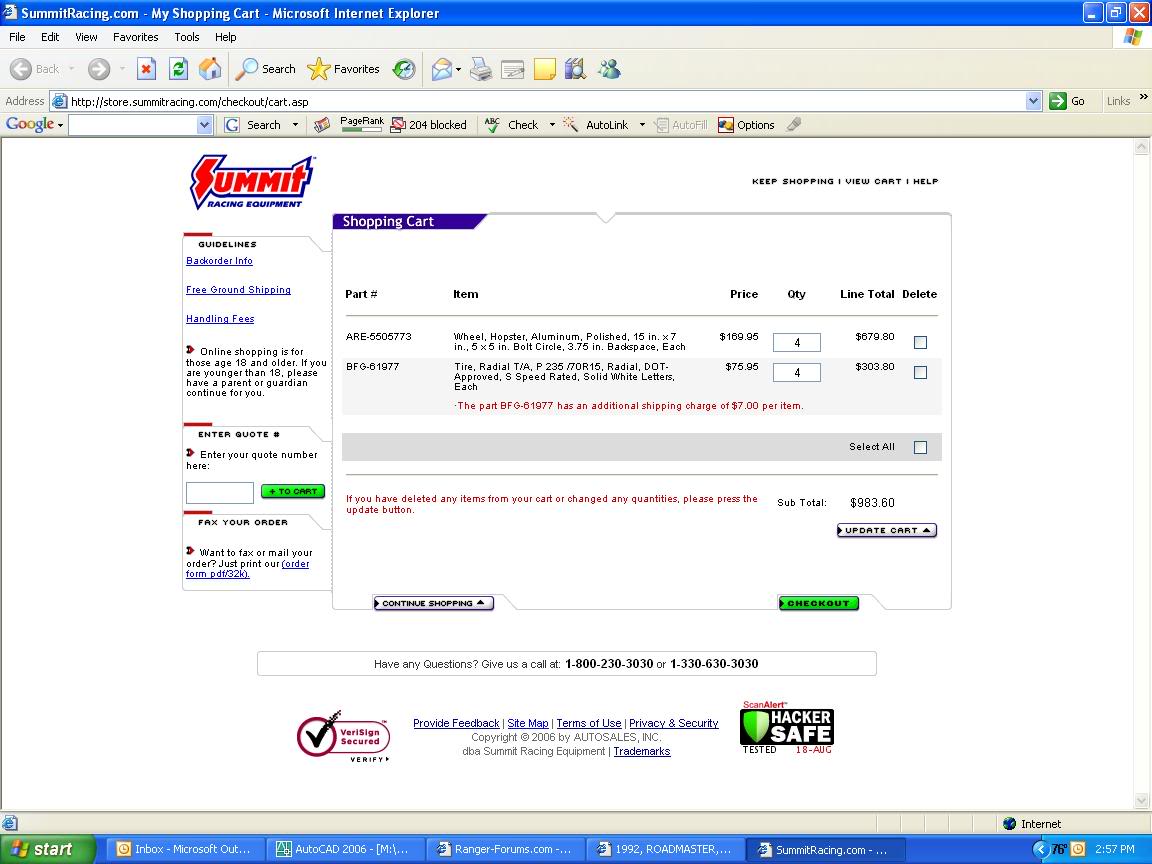This screenshot has height=864, width=1152.
Task: Click the highlighter pen toolbar icon
Action: pos(793,125)
